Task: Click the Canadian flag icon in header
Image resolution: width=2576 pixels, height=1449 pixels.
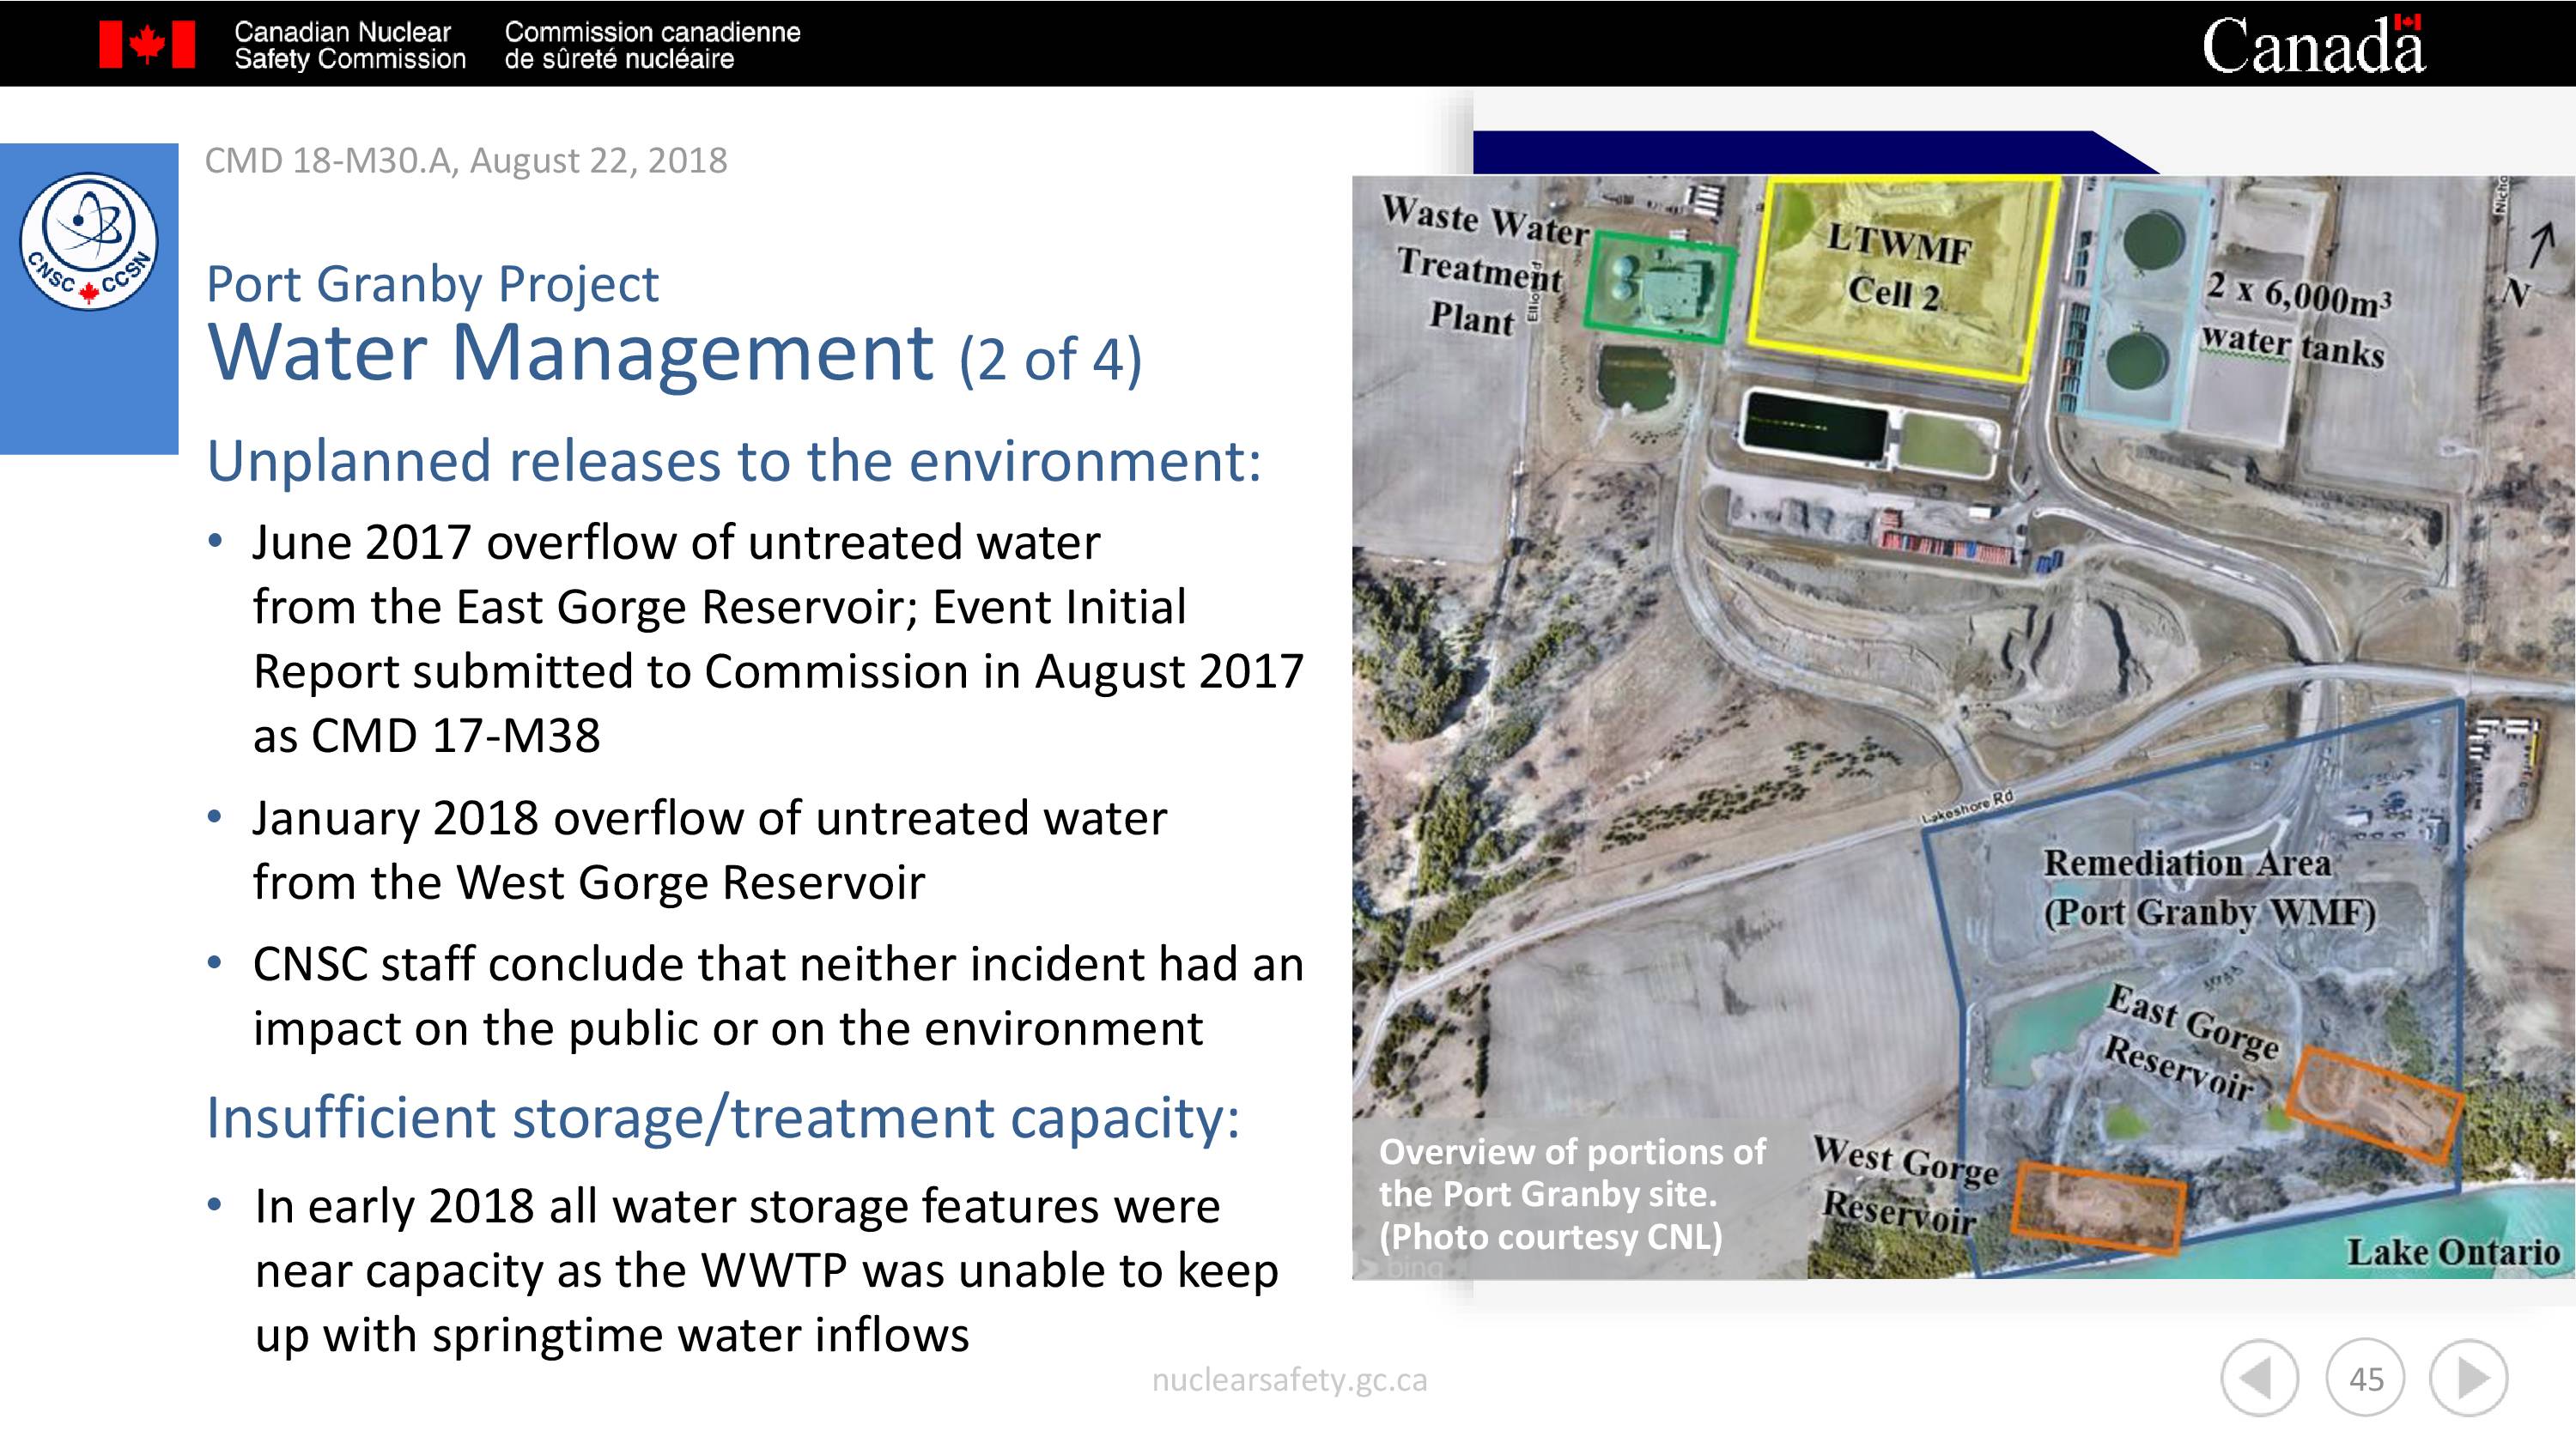Action: point(147,45)
